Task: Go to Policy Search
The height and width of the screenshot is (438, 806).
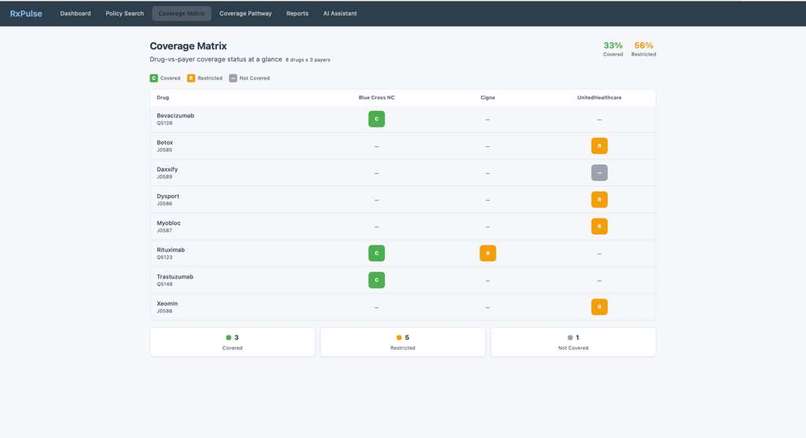Action: click(125, 13)
